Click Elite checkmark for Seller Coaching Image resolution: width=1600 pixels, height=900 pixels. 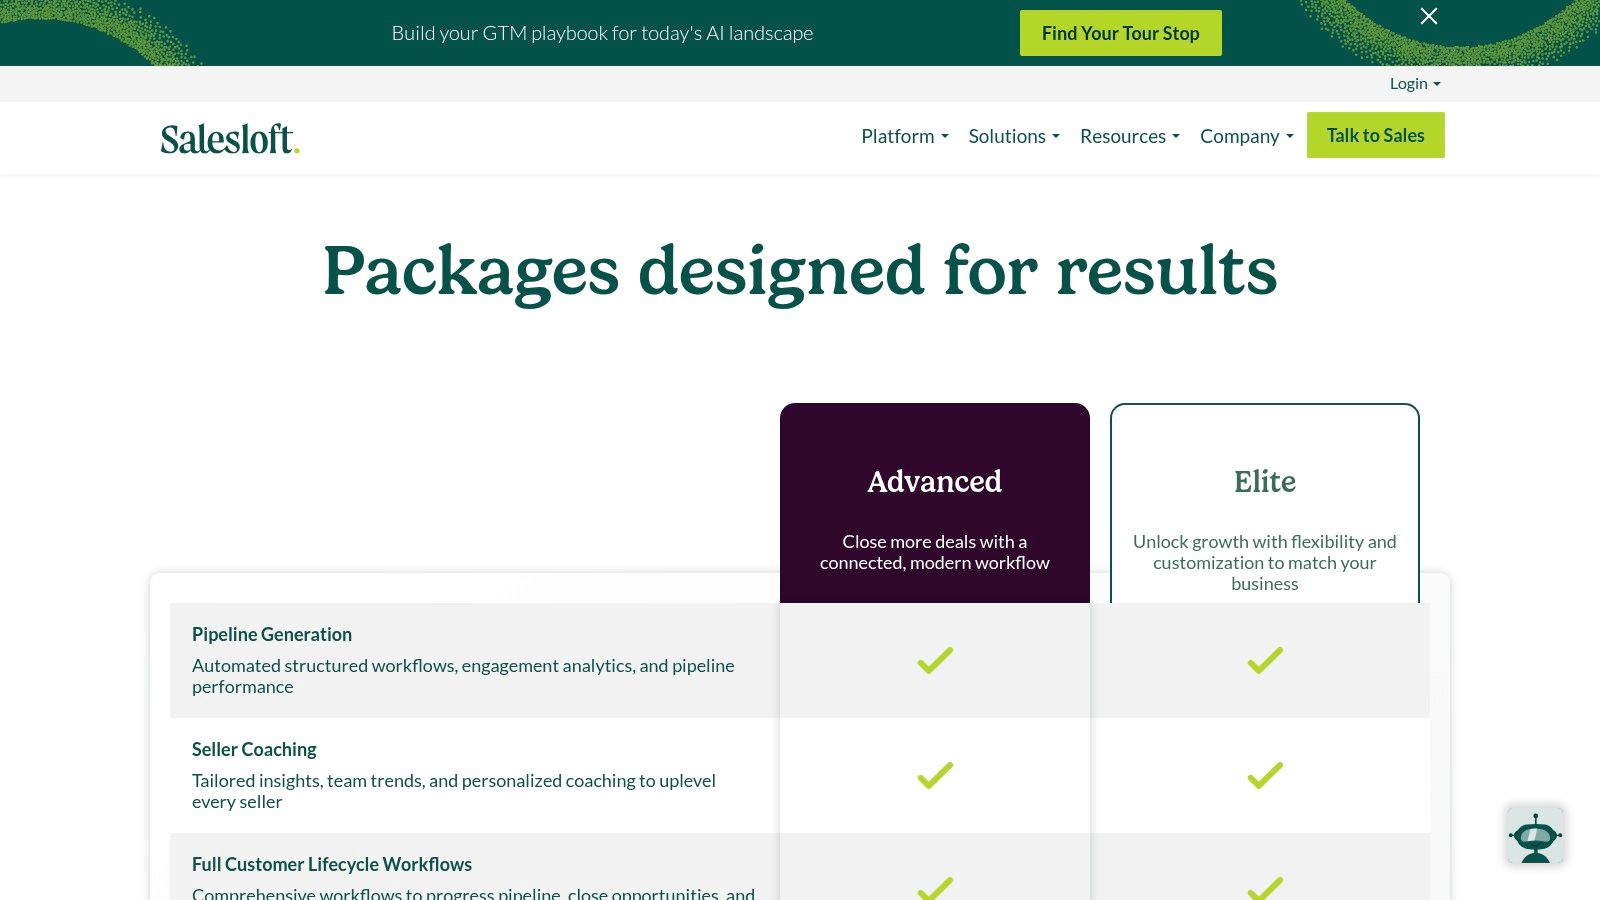coord(1265,775)
